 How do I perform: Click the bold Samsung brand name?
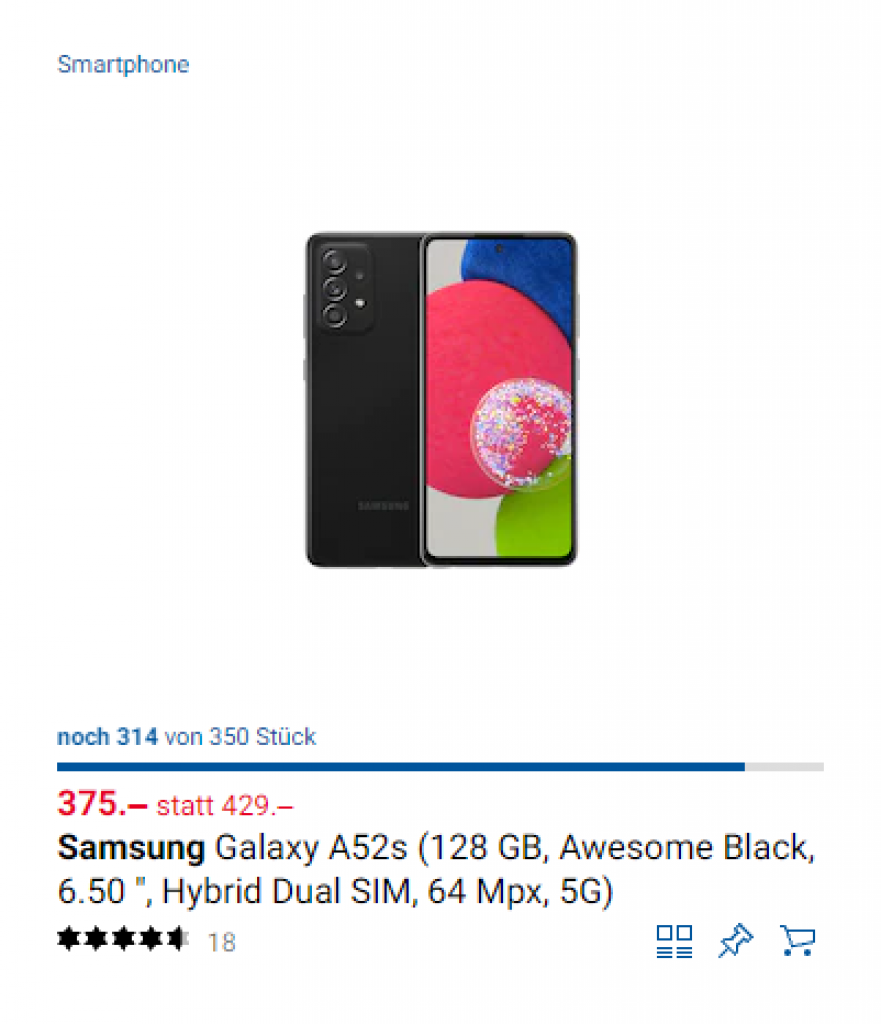click(x=130, y=848)
